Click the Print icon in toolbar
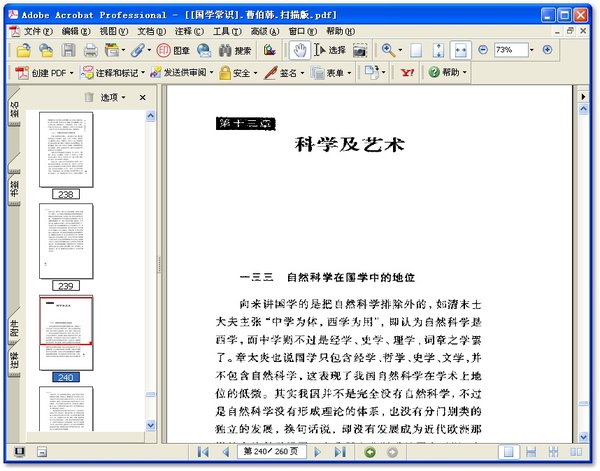The image size is (600, 471). pos(90,50)
